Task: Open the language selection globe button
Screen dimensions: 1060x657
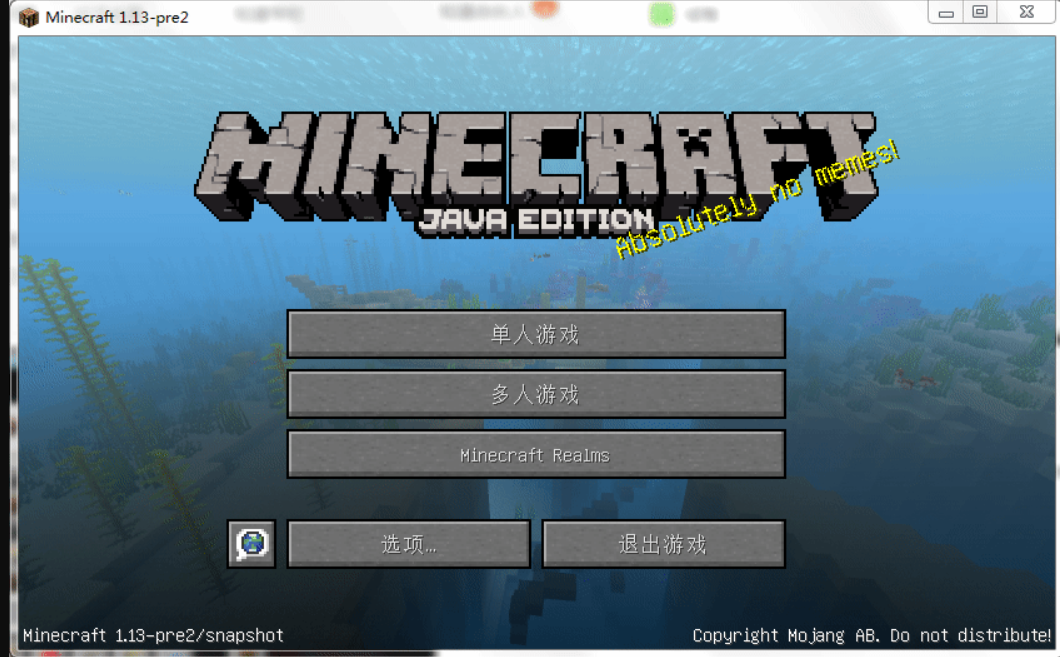Action: point(251,543)
